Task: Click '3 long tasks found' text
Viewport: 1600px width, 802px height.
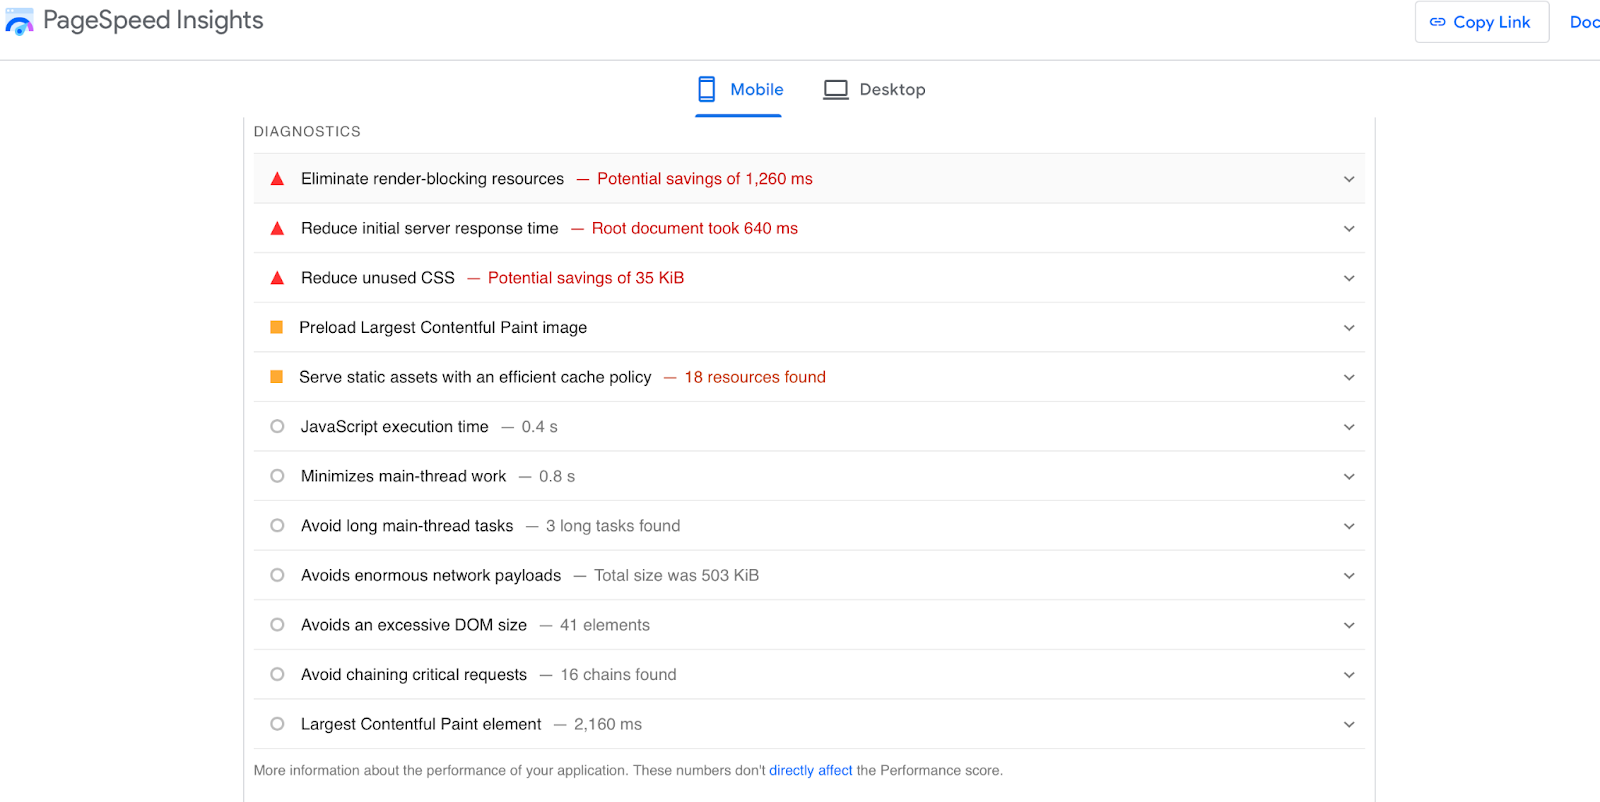Action: pos(613,526)
